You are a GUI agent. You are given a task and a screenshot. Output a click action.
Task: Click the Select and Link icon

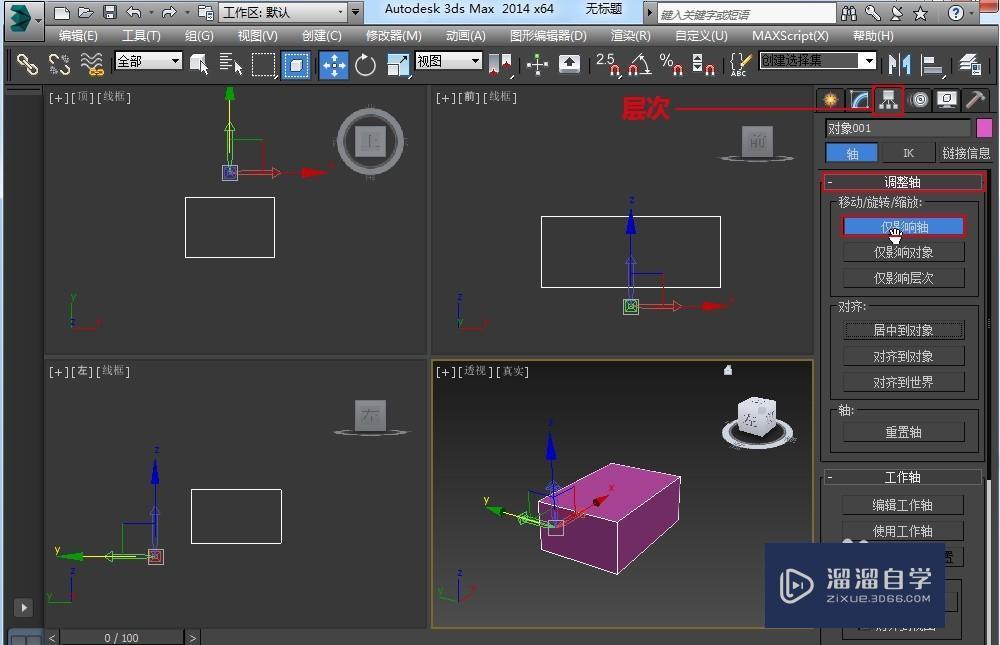25,64
